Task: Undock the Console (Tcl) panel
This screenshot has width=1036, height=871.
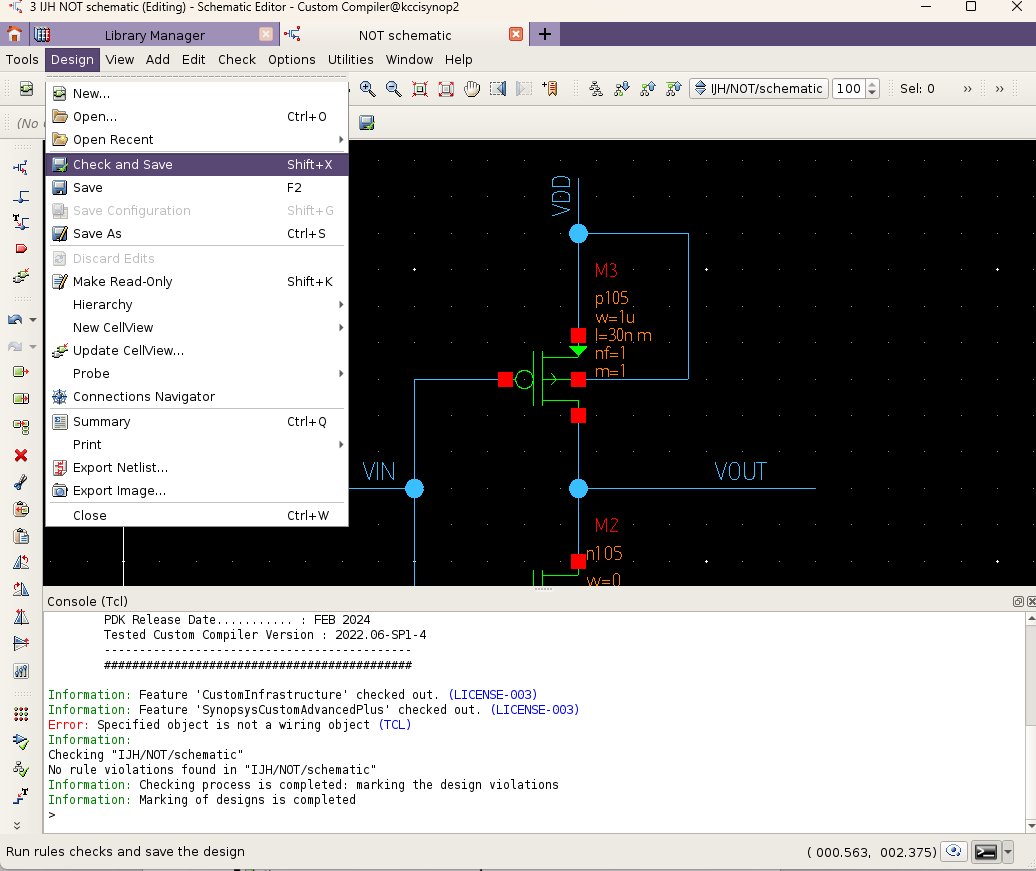Action: pyautogui.click(x=1018, y=601)
